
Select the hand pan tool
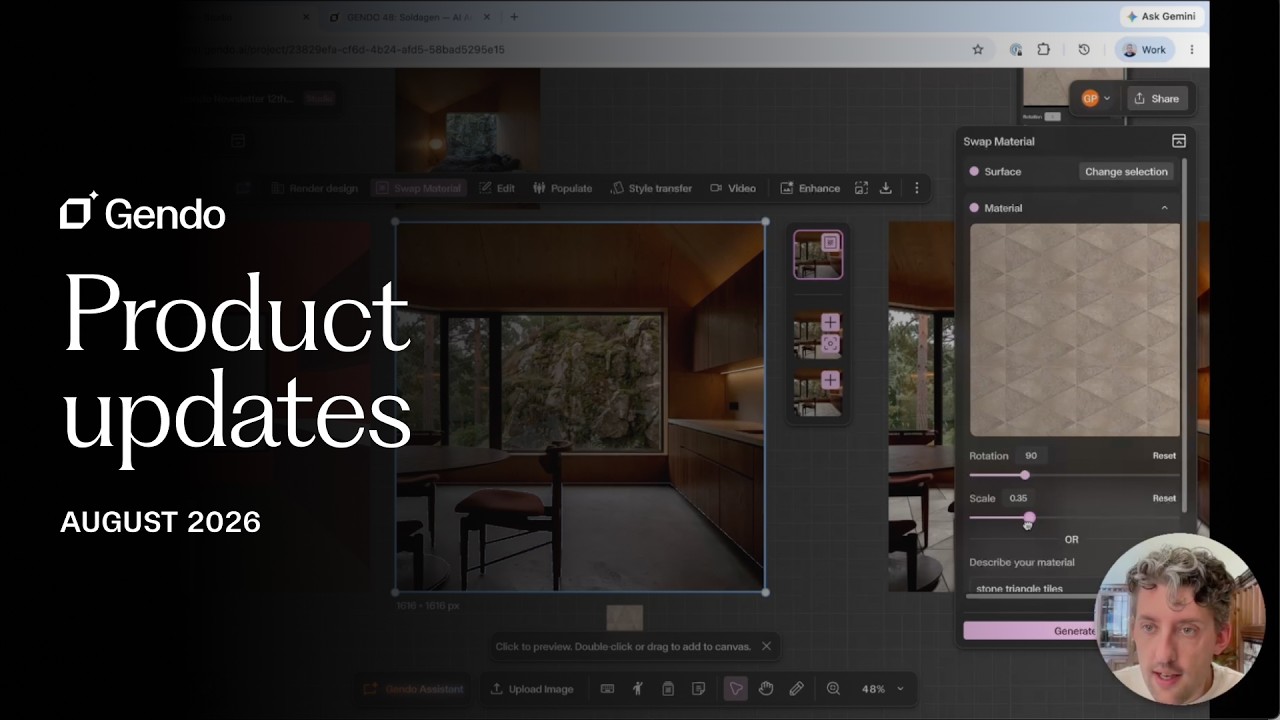(x=766, y=689)
